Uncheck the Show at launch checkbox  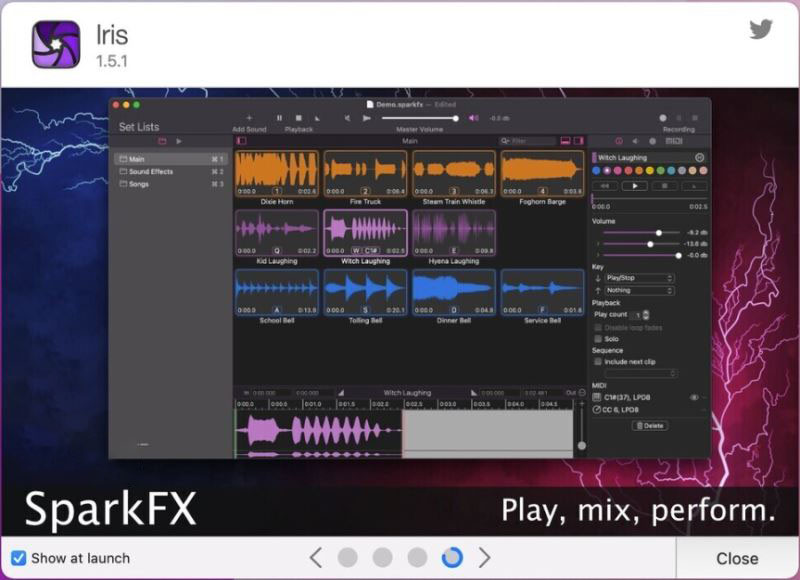(18, 558)
